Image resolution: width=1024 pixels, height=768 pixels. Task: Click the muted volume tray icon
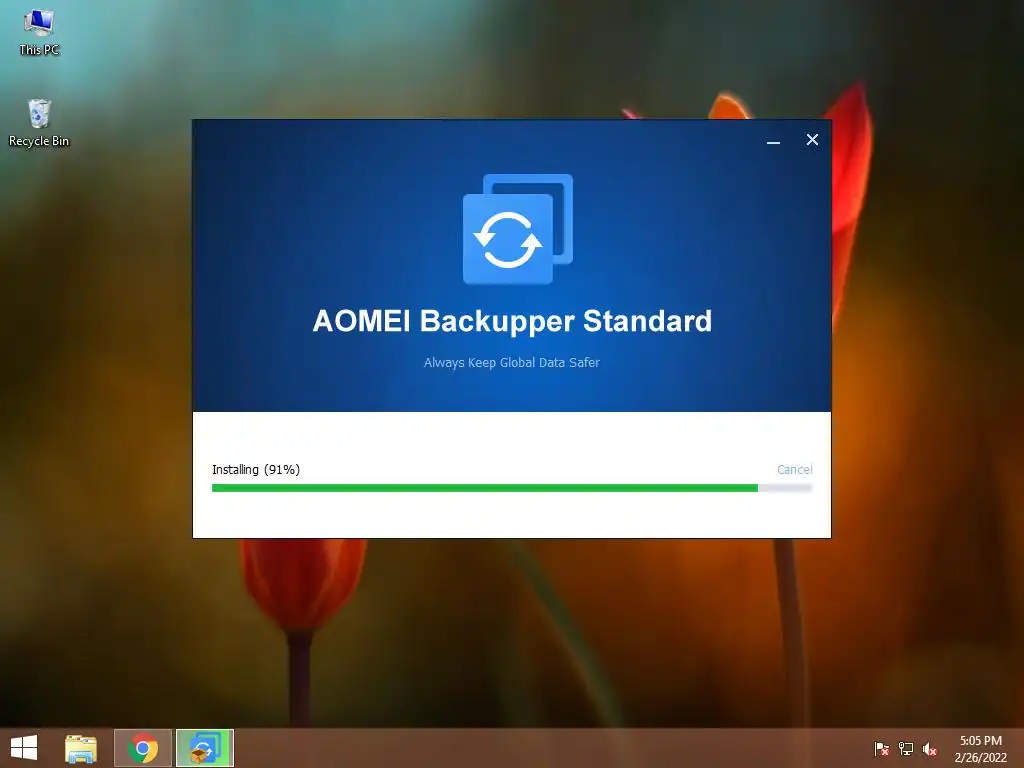[929, 748]
